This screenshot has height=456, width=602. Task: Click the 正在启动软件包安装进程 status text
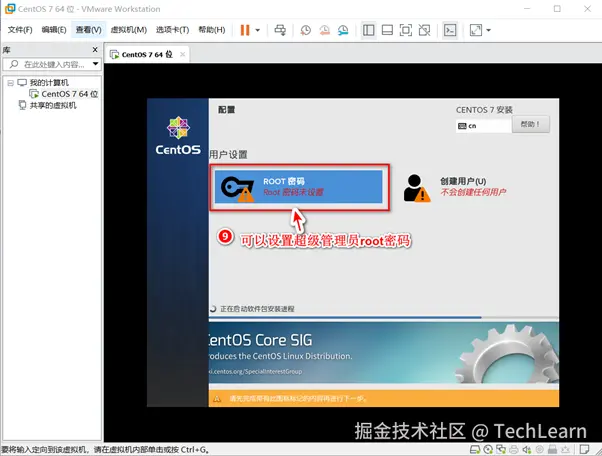point(257,309)
